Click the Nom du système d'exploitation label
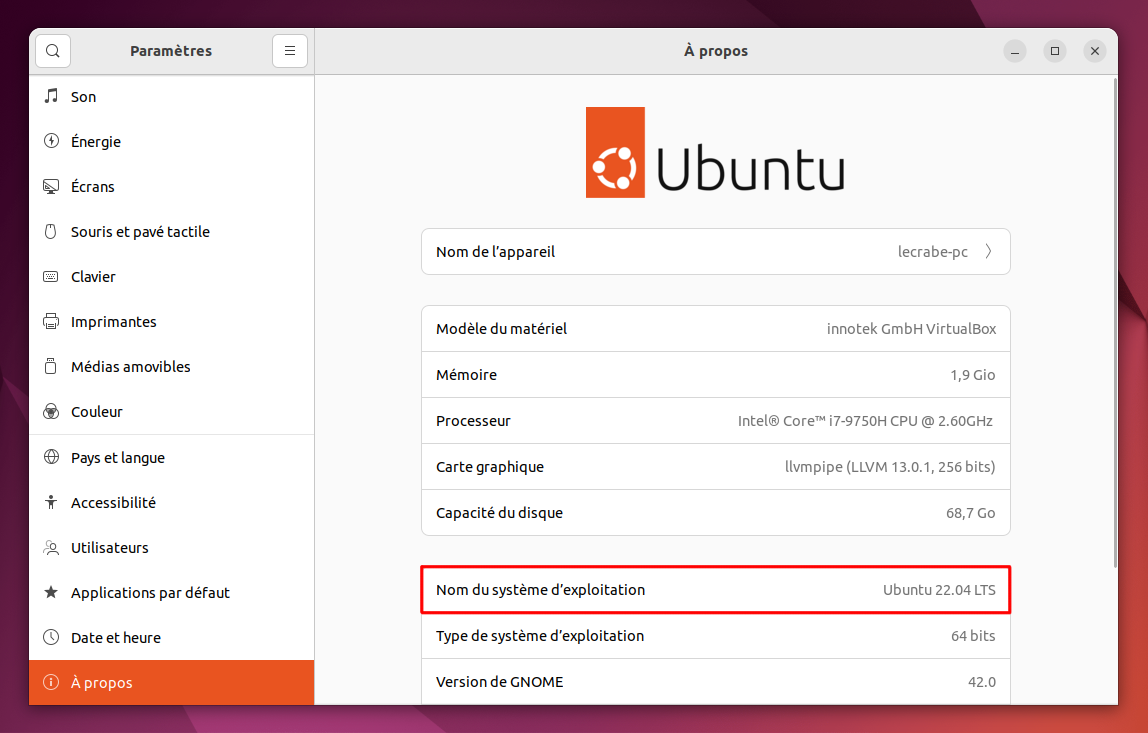The width and height of the screenshot is (1148, 733). 540,590
